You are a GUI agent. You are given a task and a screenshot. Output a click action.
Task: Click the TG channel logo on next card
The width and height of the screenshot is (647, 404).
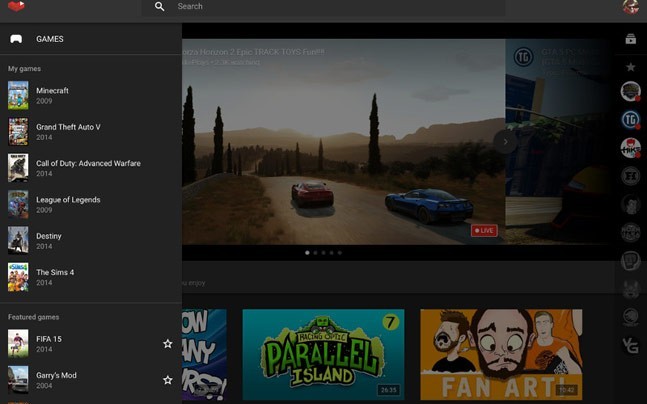tap(524, 57)
